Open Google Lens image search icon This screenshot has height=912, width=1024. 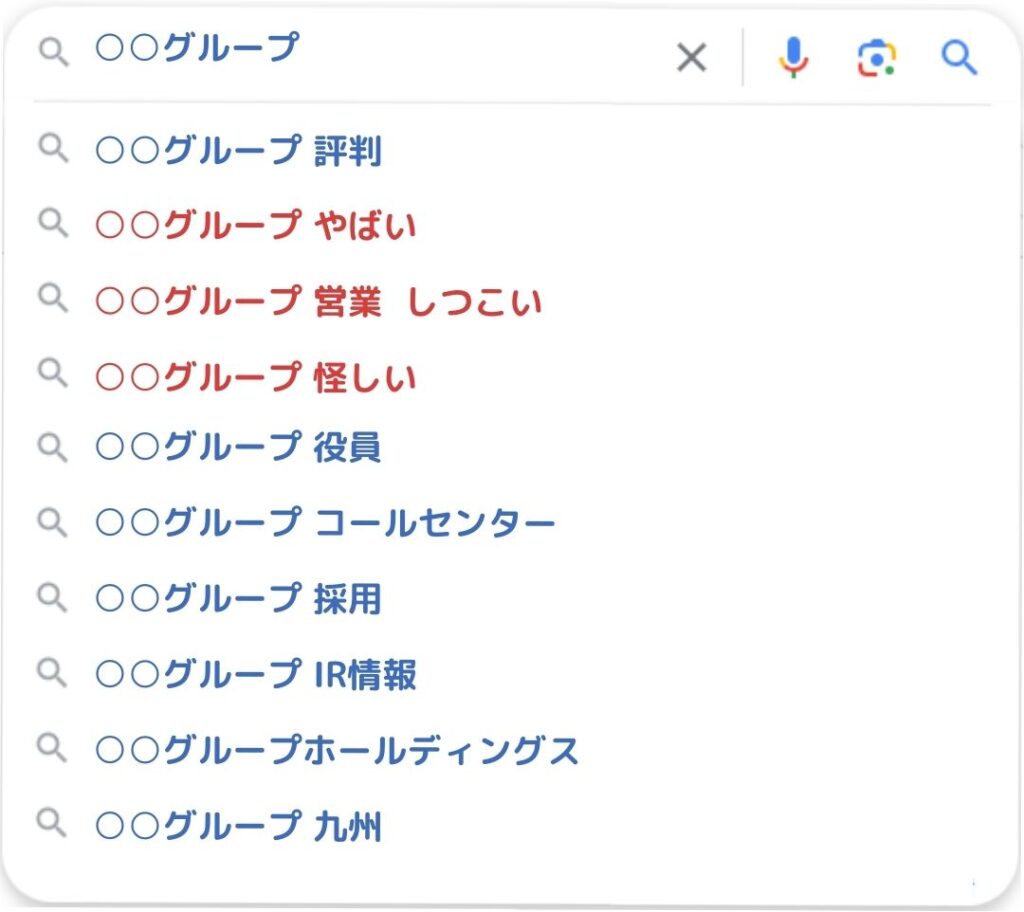pos(876,58)
